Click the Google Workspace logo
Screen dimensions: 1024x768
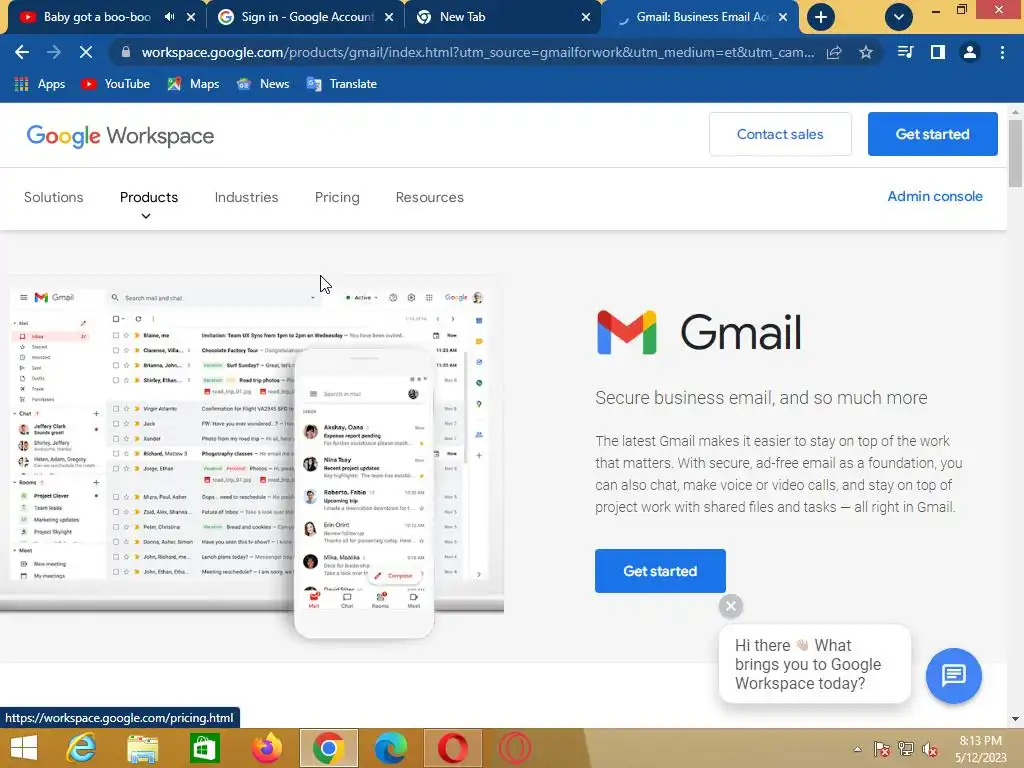coord(120,136)
